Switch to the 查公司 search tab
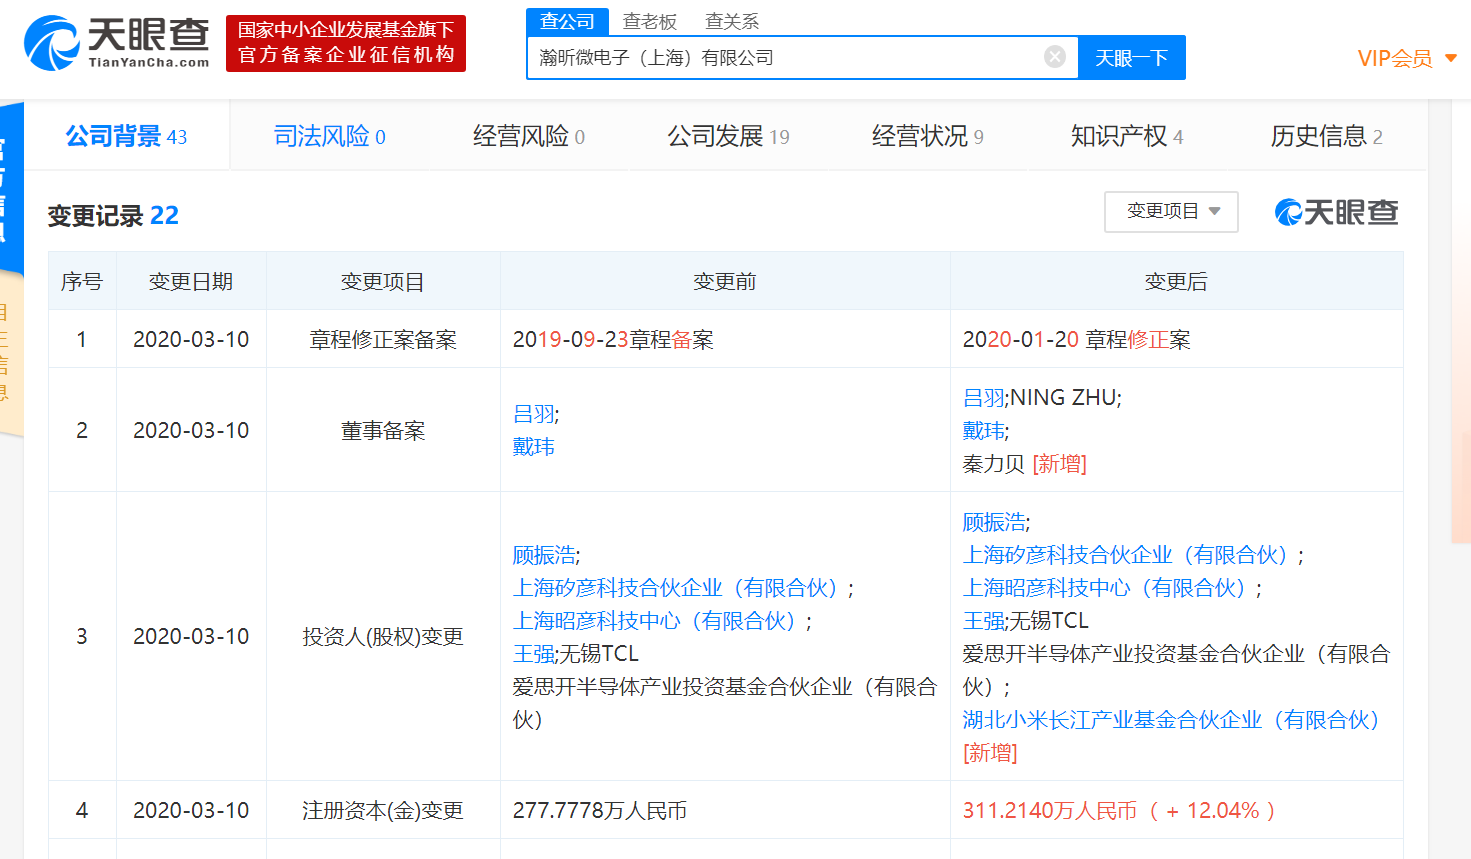The image size is (1471, 859). [567, 21]
